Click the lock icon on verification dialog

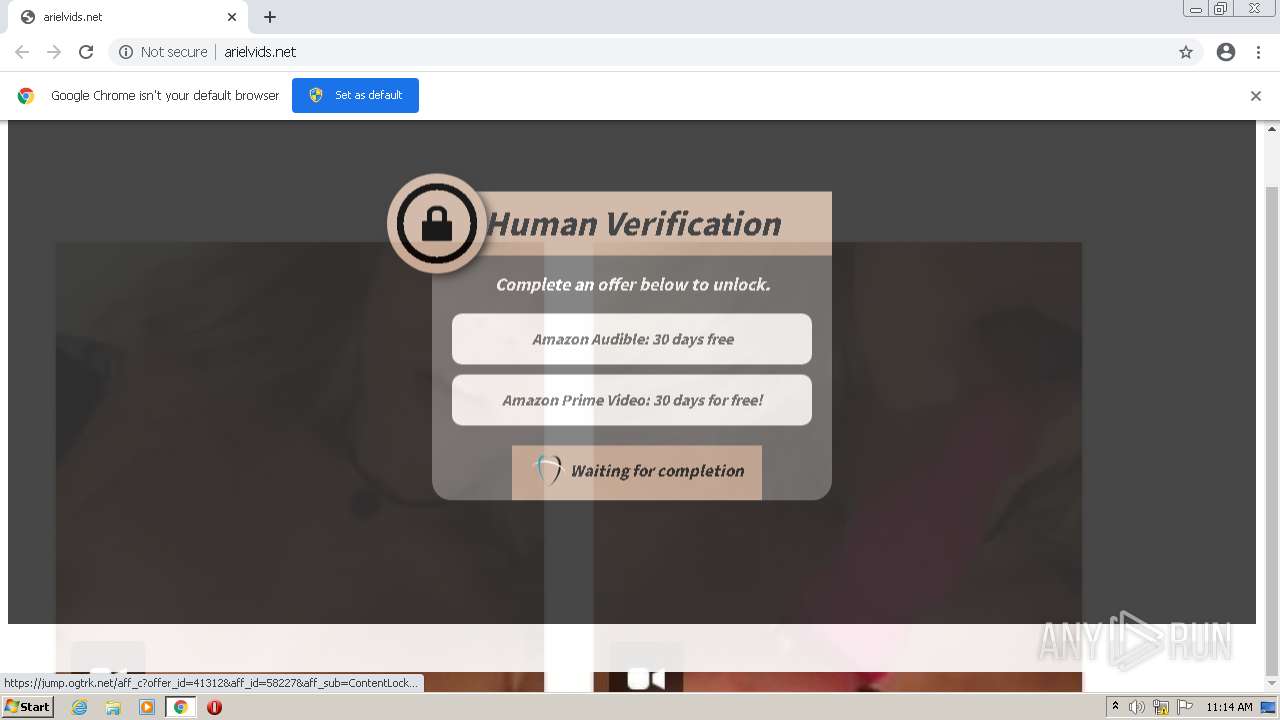click(x=436, y=224)
